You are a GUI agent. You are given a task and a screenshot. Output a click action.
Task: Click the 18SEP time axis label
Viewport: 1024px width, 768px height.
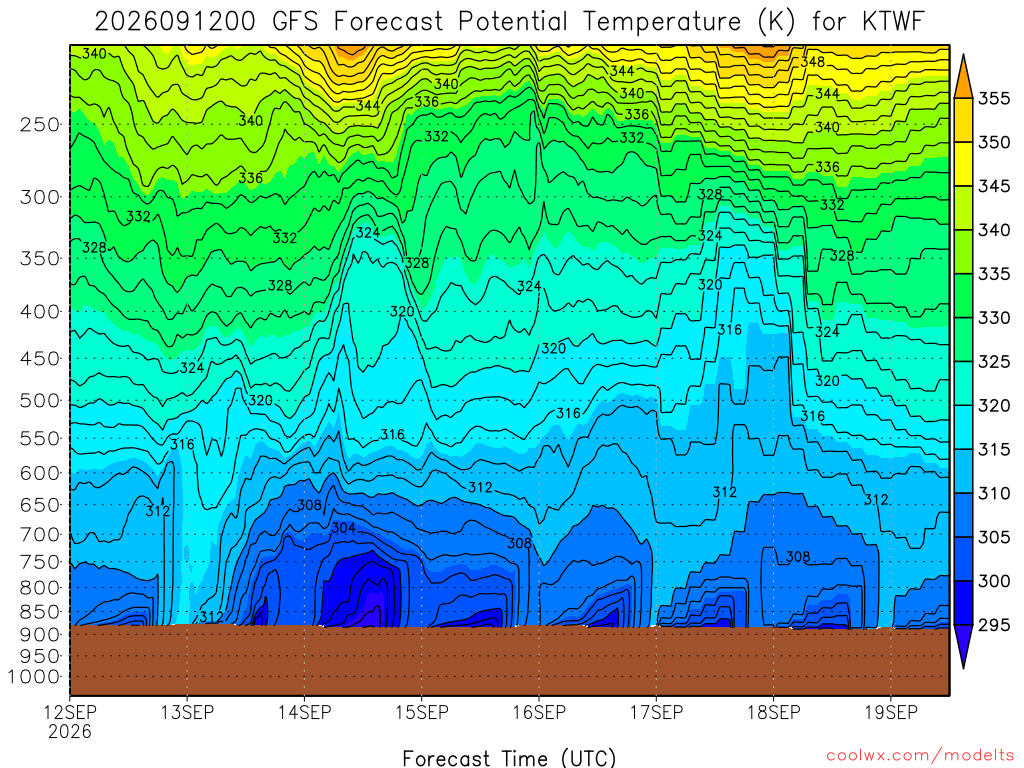[x=774, y=712]
